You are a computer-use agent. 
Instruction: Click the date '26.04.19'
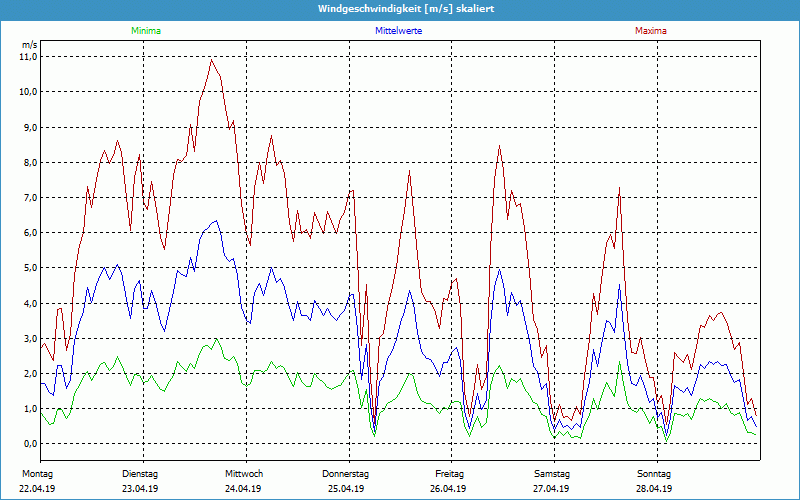coord(448,489)
